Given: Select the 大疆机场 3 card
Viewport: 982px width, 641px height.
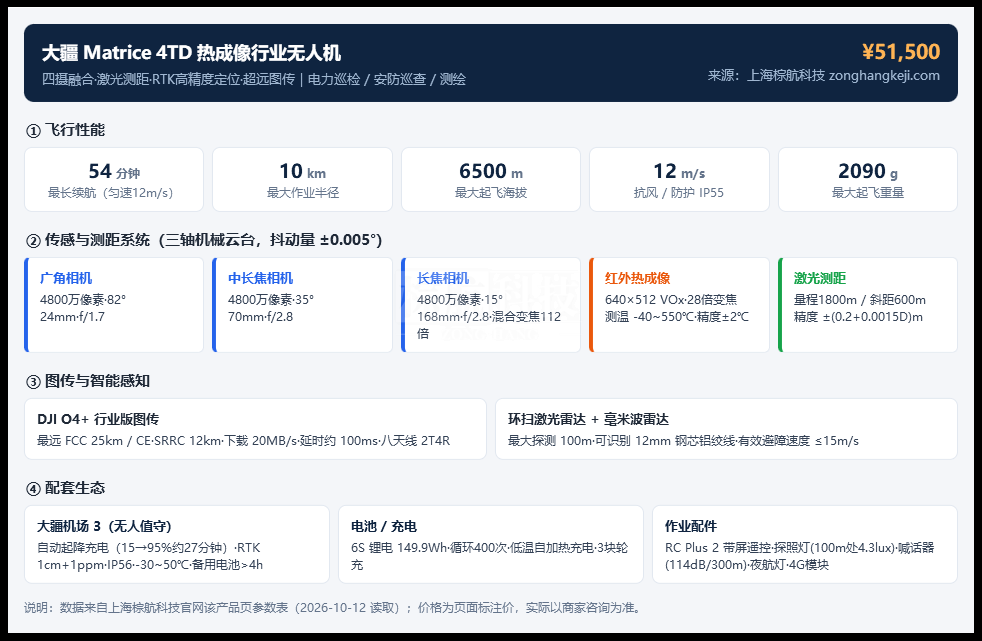Looking at the screenshot, I should (x=177, y=545).
